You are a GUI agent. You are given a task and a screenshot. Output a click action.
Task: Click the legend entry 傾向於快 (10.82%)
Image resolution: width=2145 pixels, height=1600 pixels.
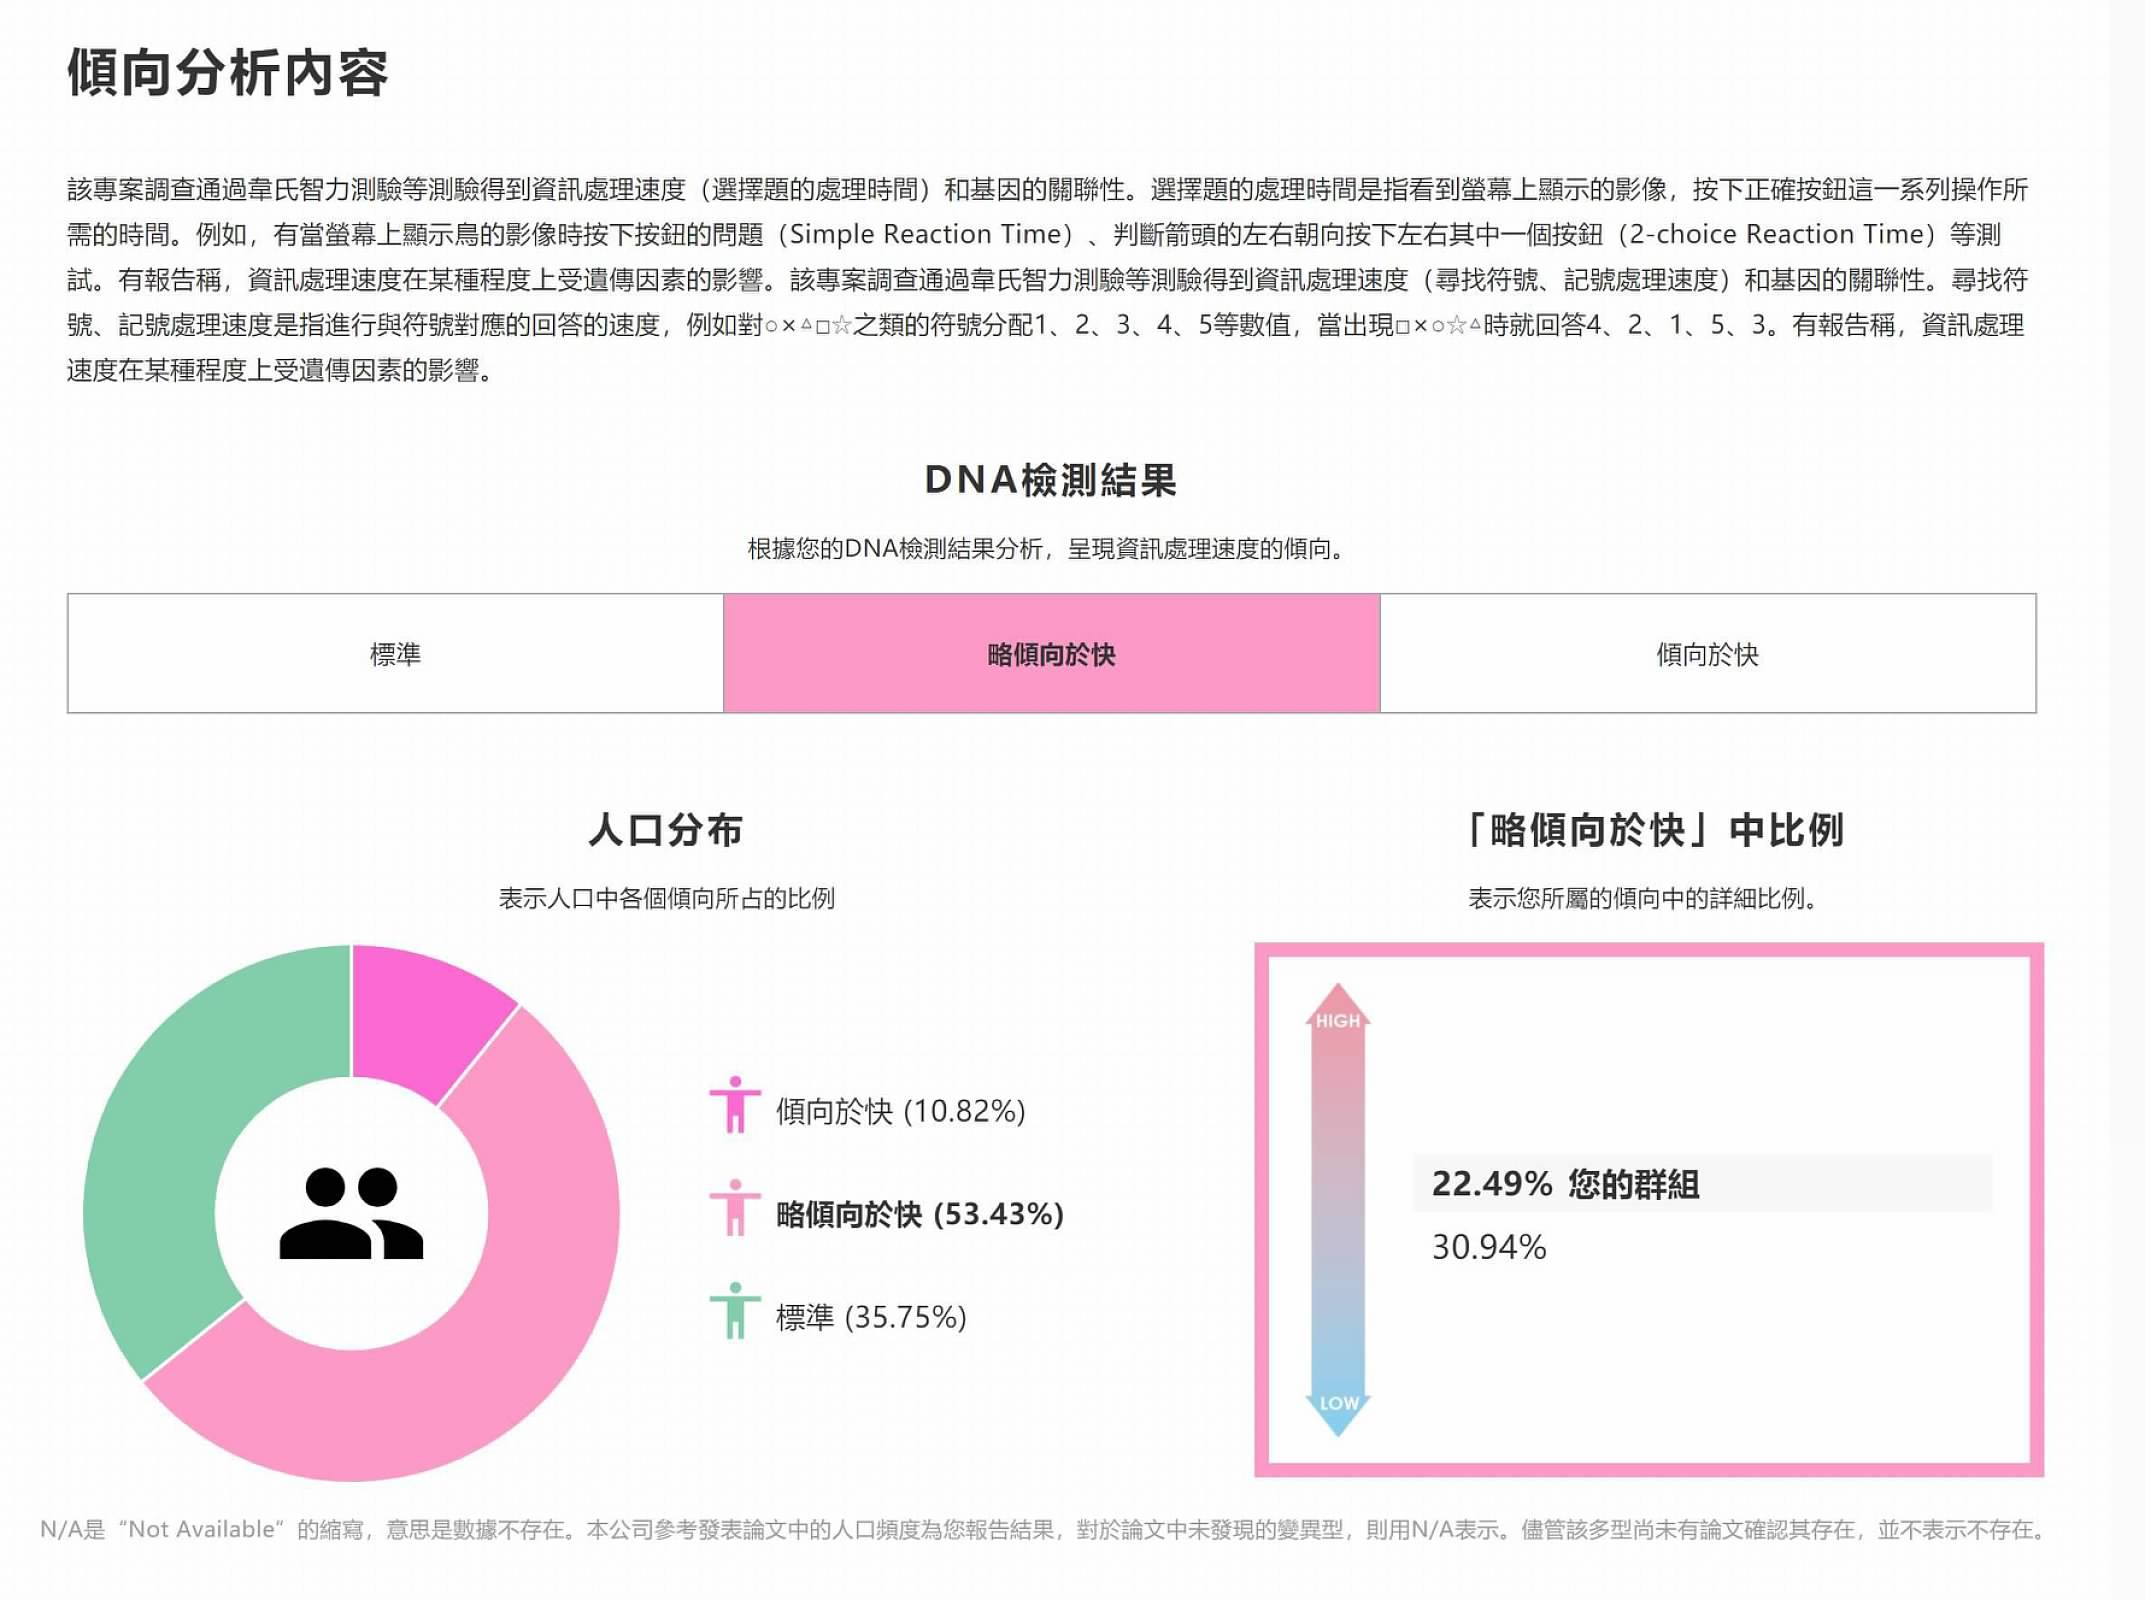(x=900, y=1111)
